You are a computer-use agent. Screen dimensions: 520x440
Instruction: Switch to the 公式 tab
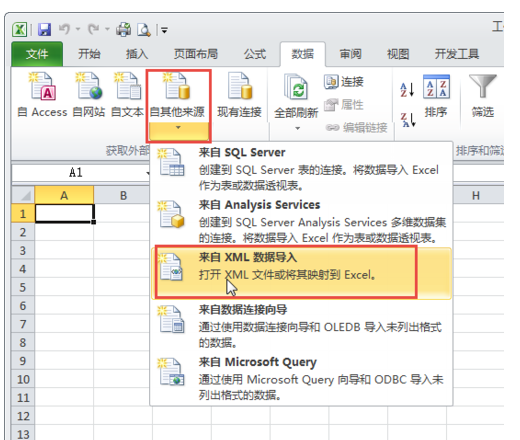coord(255,54)
